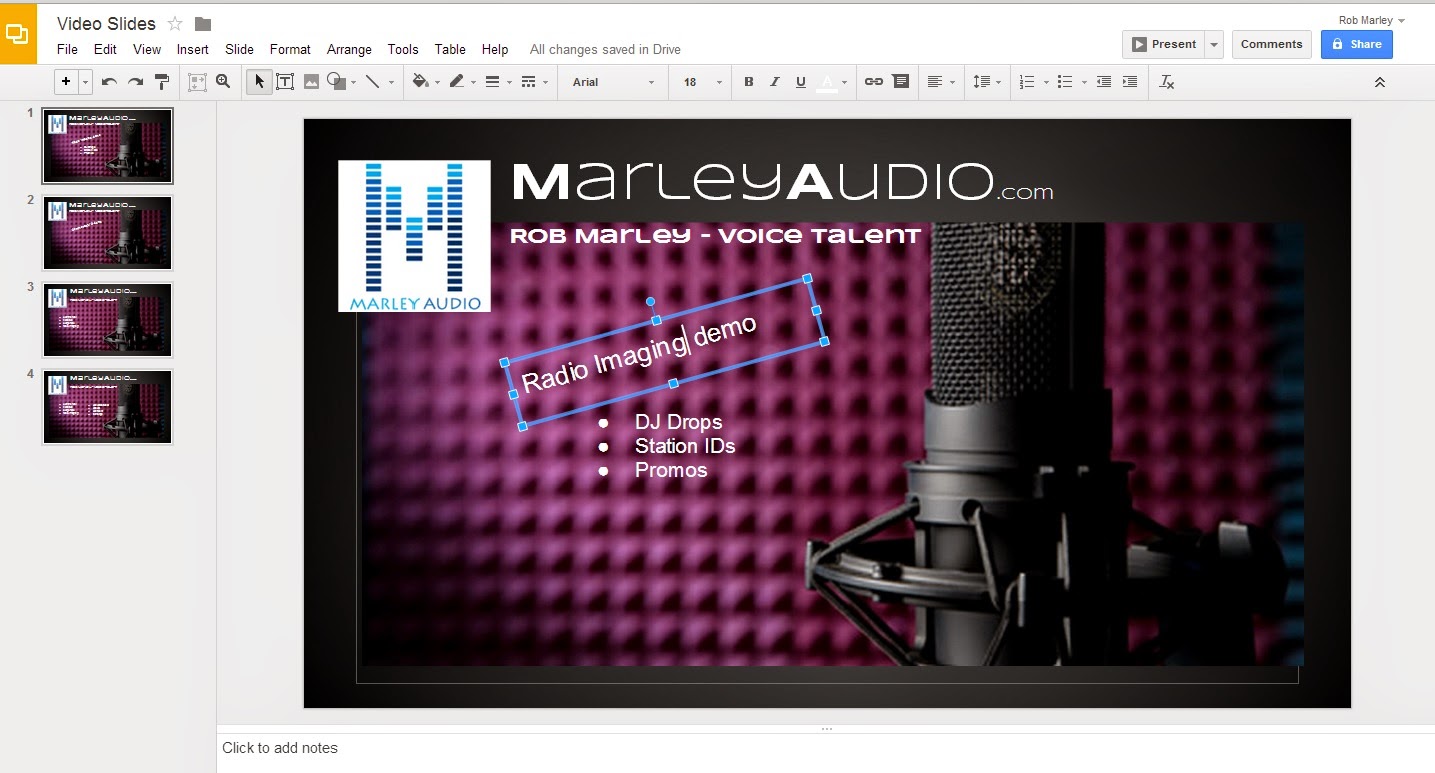Viewport: 1435px width, 773px height.
Task: Click the blue Share button
Action: pos(1357,44)
